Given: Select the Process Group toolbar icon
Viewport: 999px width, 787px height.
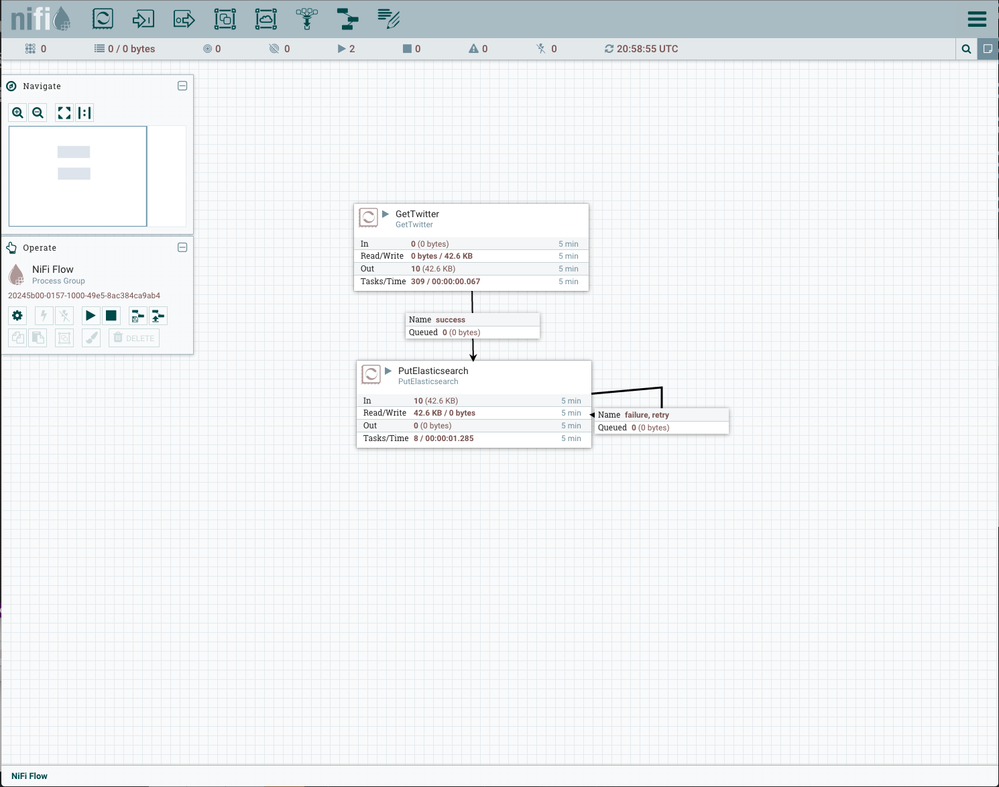Looking at the screenshot, I should pyautogui.click(x=225, y=18).
